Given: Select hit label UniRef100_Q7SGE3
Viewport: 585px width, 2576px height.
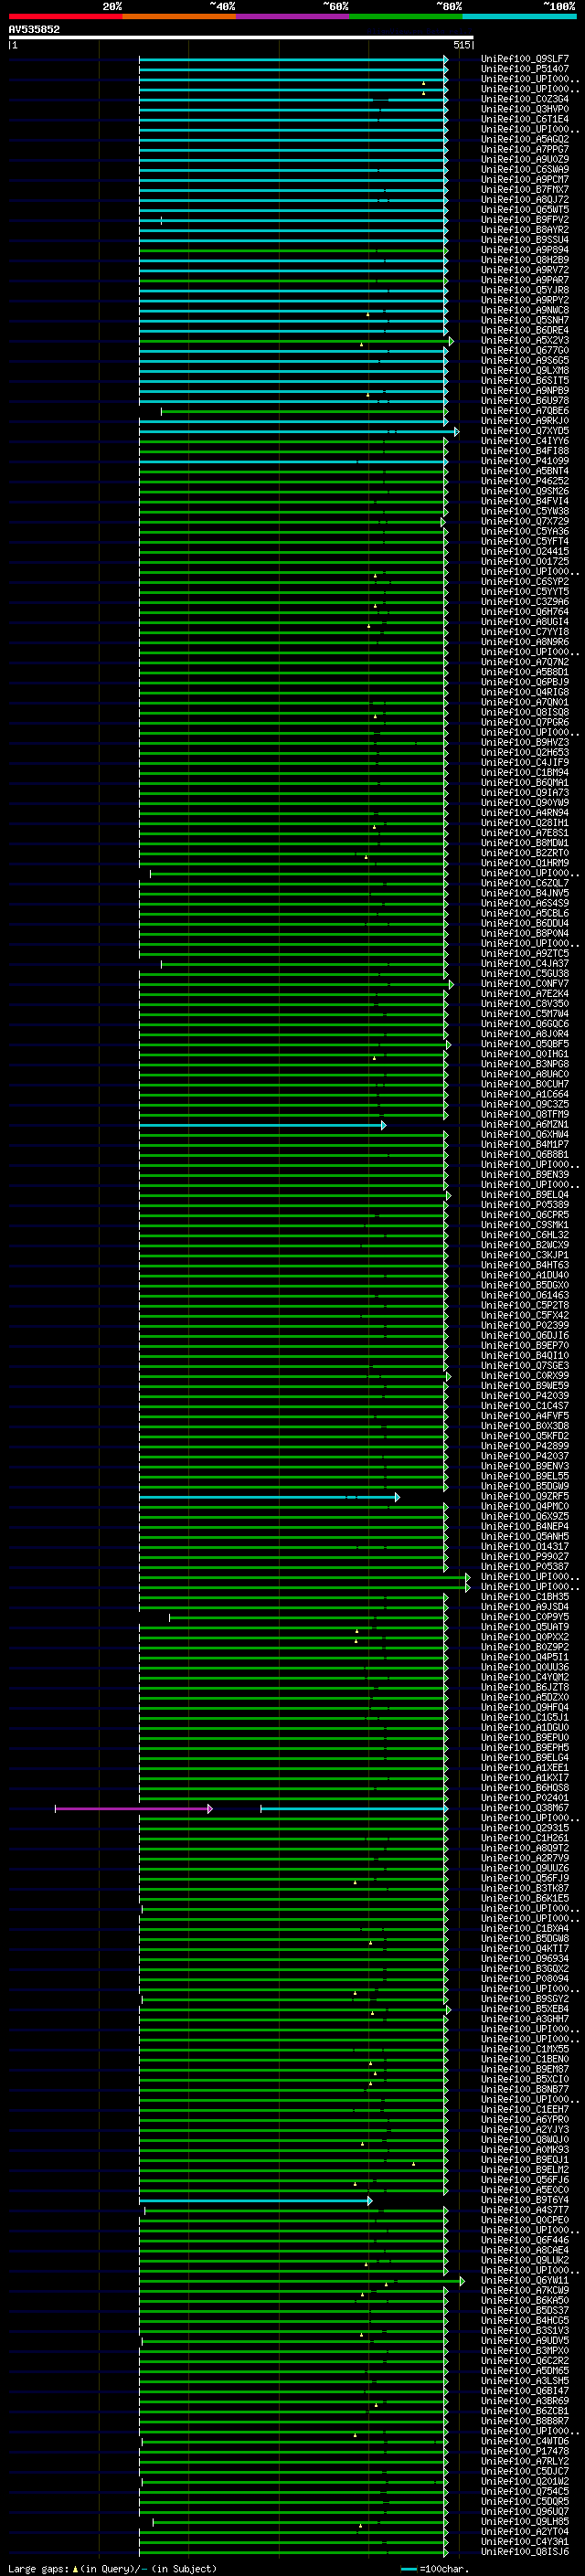Looking at the screenshot, I should [x=525, y=1366].
